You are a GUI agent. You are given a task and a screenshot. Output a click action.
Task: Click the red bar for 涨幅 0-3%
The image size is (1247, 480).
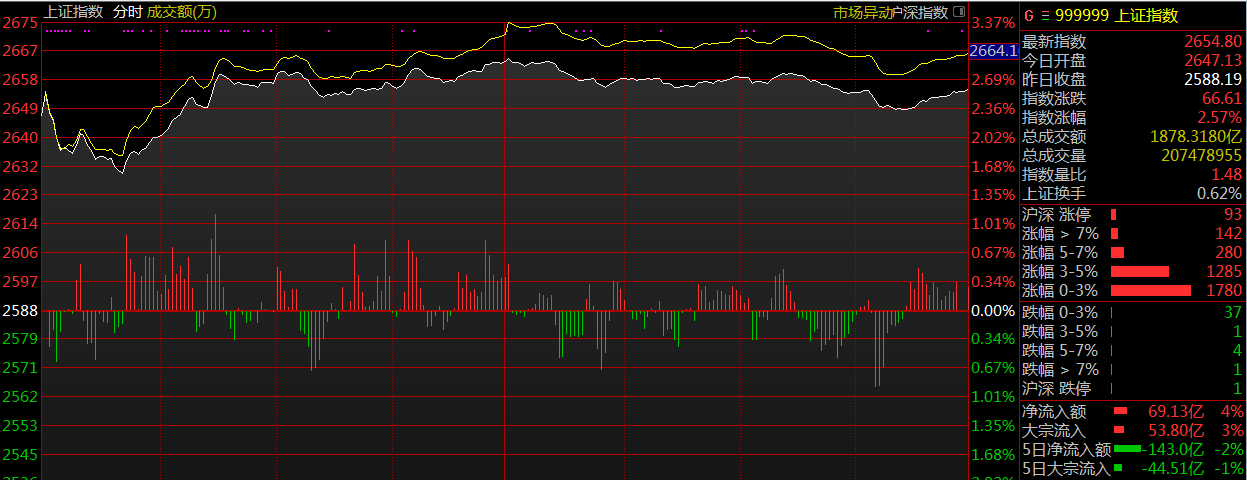coord(1151,290)
